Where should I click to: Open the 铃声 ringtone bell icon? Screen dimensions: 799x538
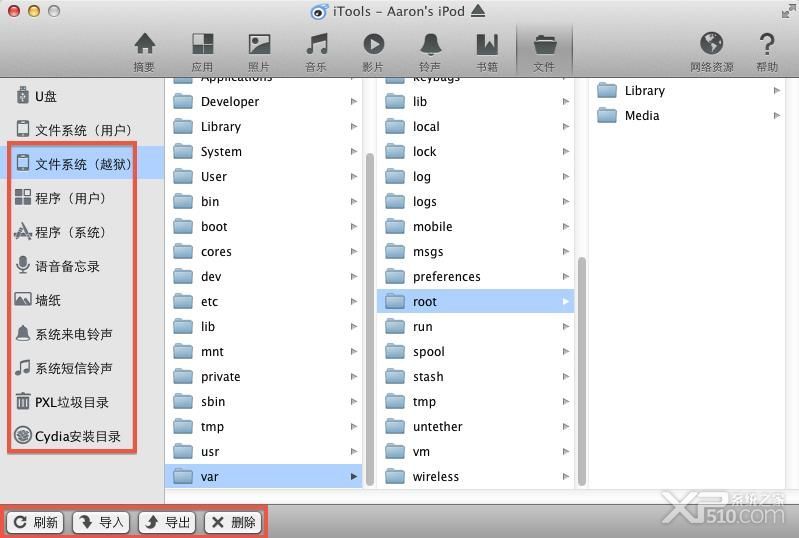(x=431, y=44)
